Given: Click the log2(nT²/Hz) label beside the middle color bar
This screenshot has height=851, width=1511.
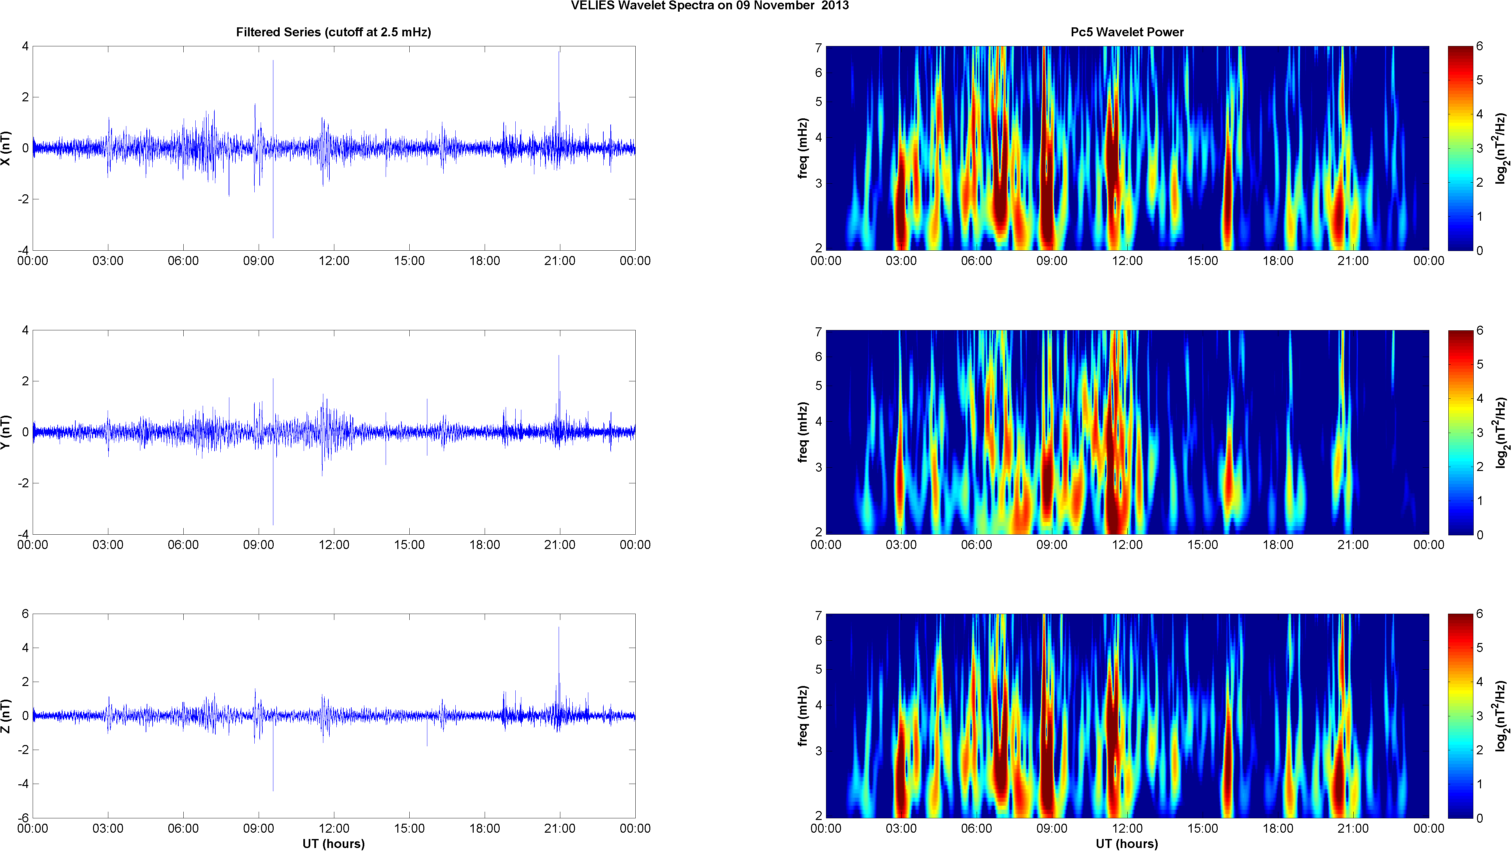Looking at the screenshot, I should pyautogui.click(x=1501, y=432).
